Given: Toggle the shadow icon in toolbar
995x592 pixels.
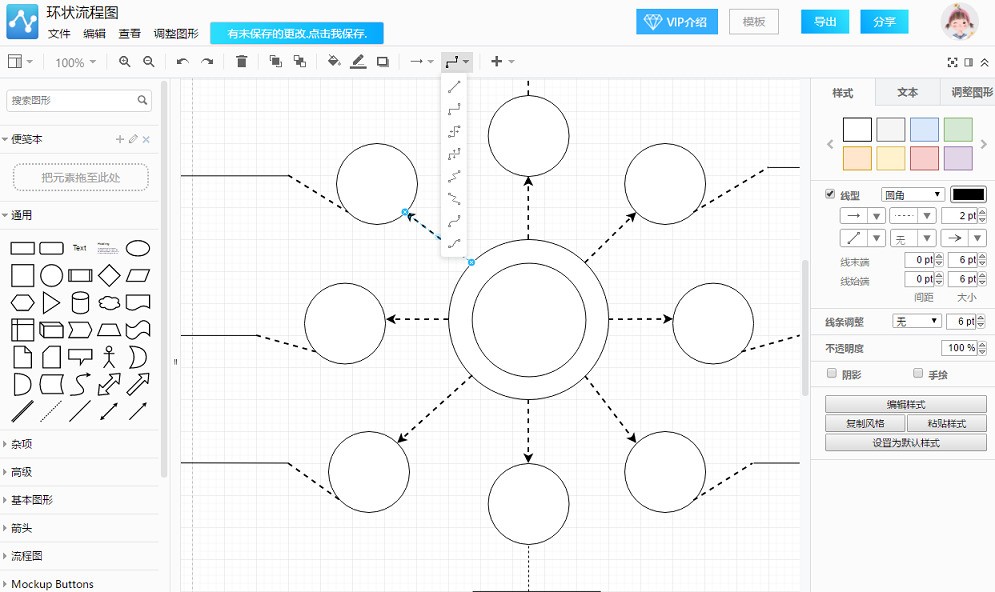Looking at the screenshot, I should tap(383, 62).
